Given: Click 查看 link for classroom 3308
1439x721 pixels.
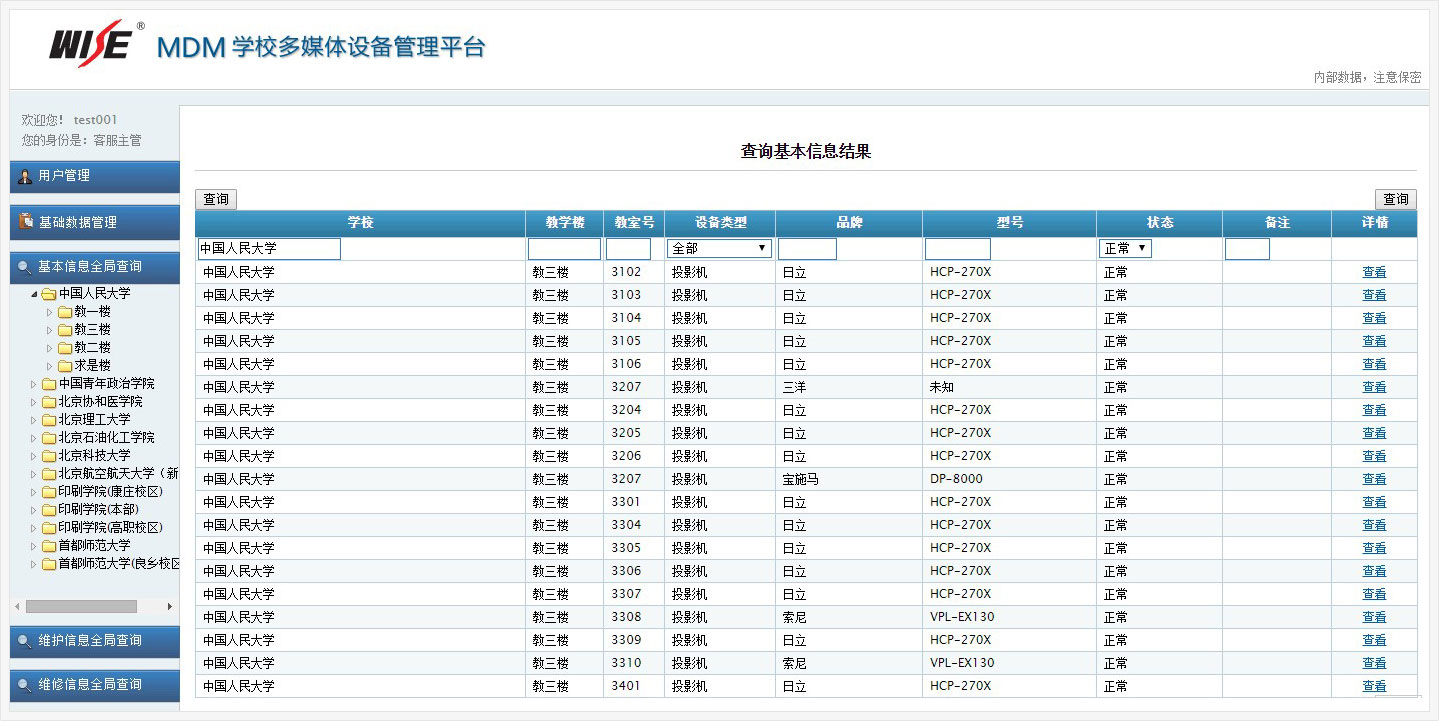Looking at the screenshot, I should [x=1374, y=617].
